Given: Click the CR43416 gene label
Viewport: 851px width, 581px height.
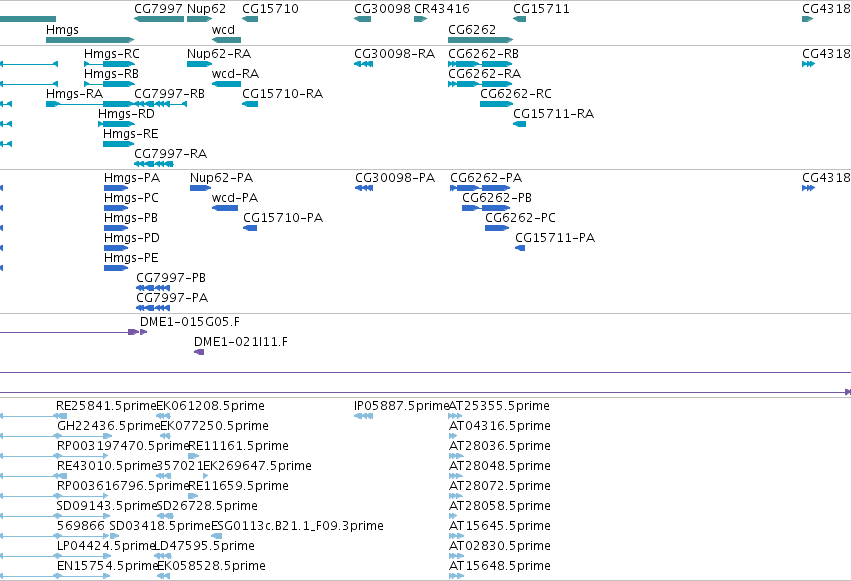Looking at the screenshot, I should tap(442, 9).
